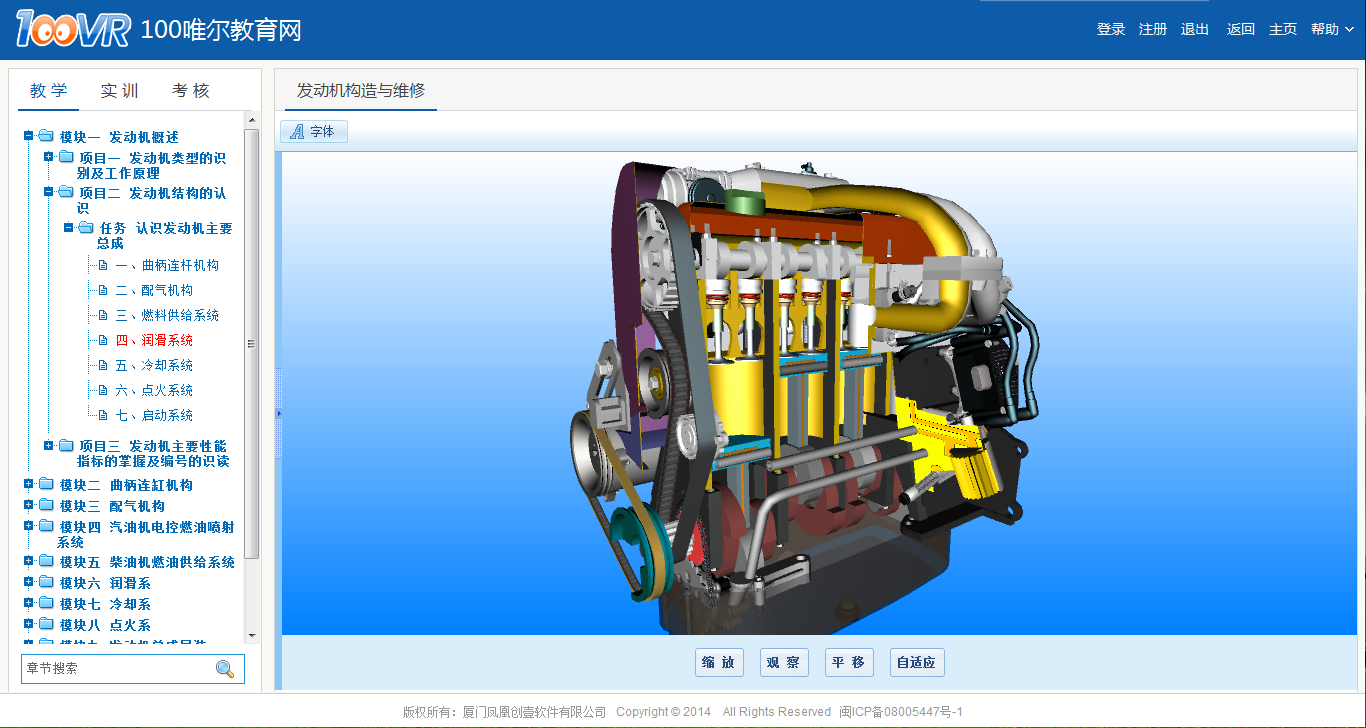Expand the 模块二 曲柄连杆机构 node

click(29, 484)
